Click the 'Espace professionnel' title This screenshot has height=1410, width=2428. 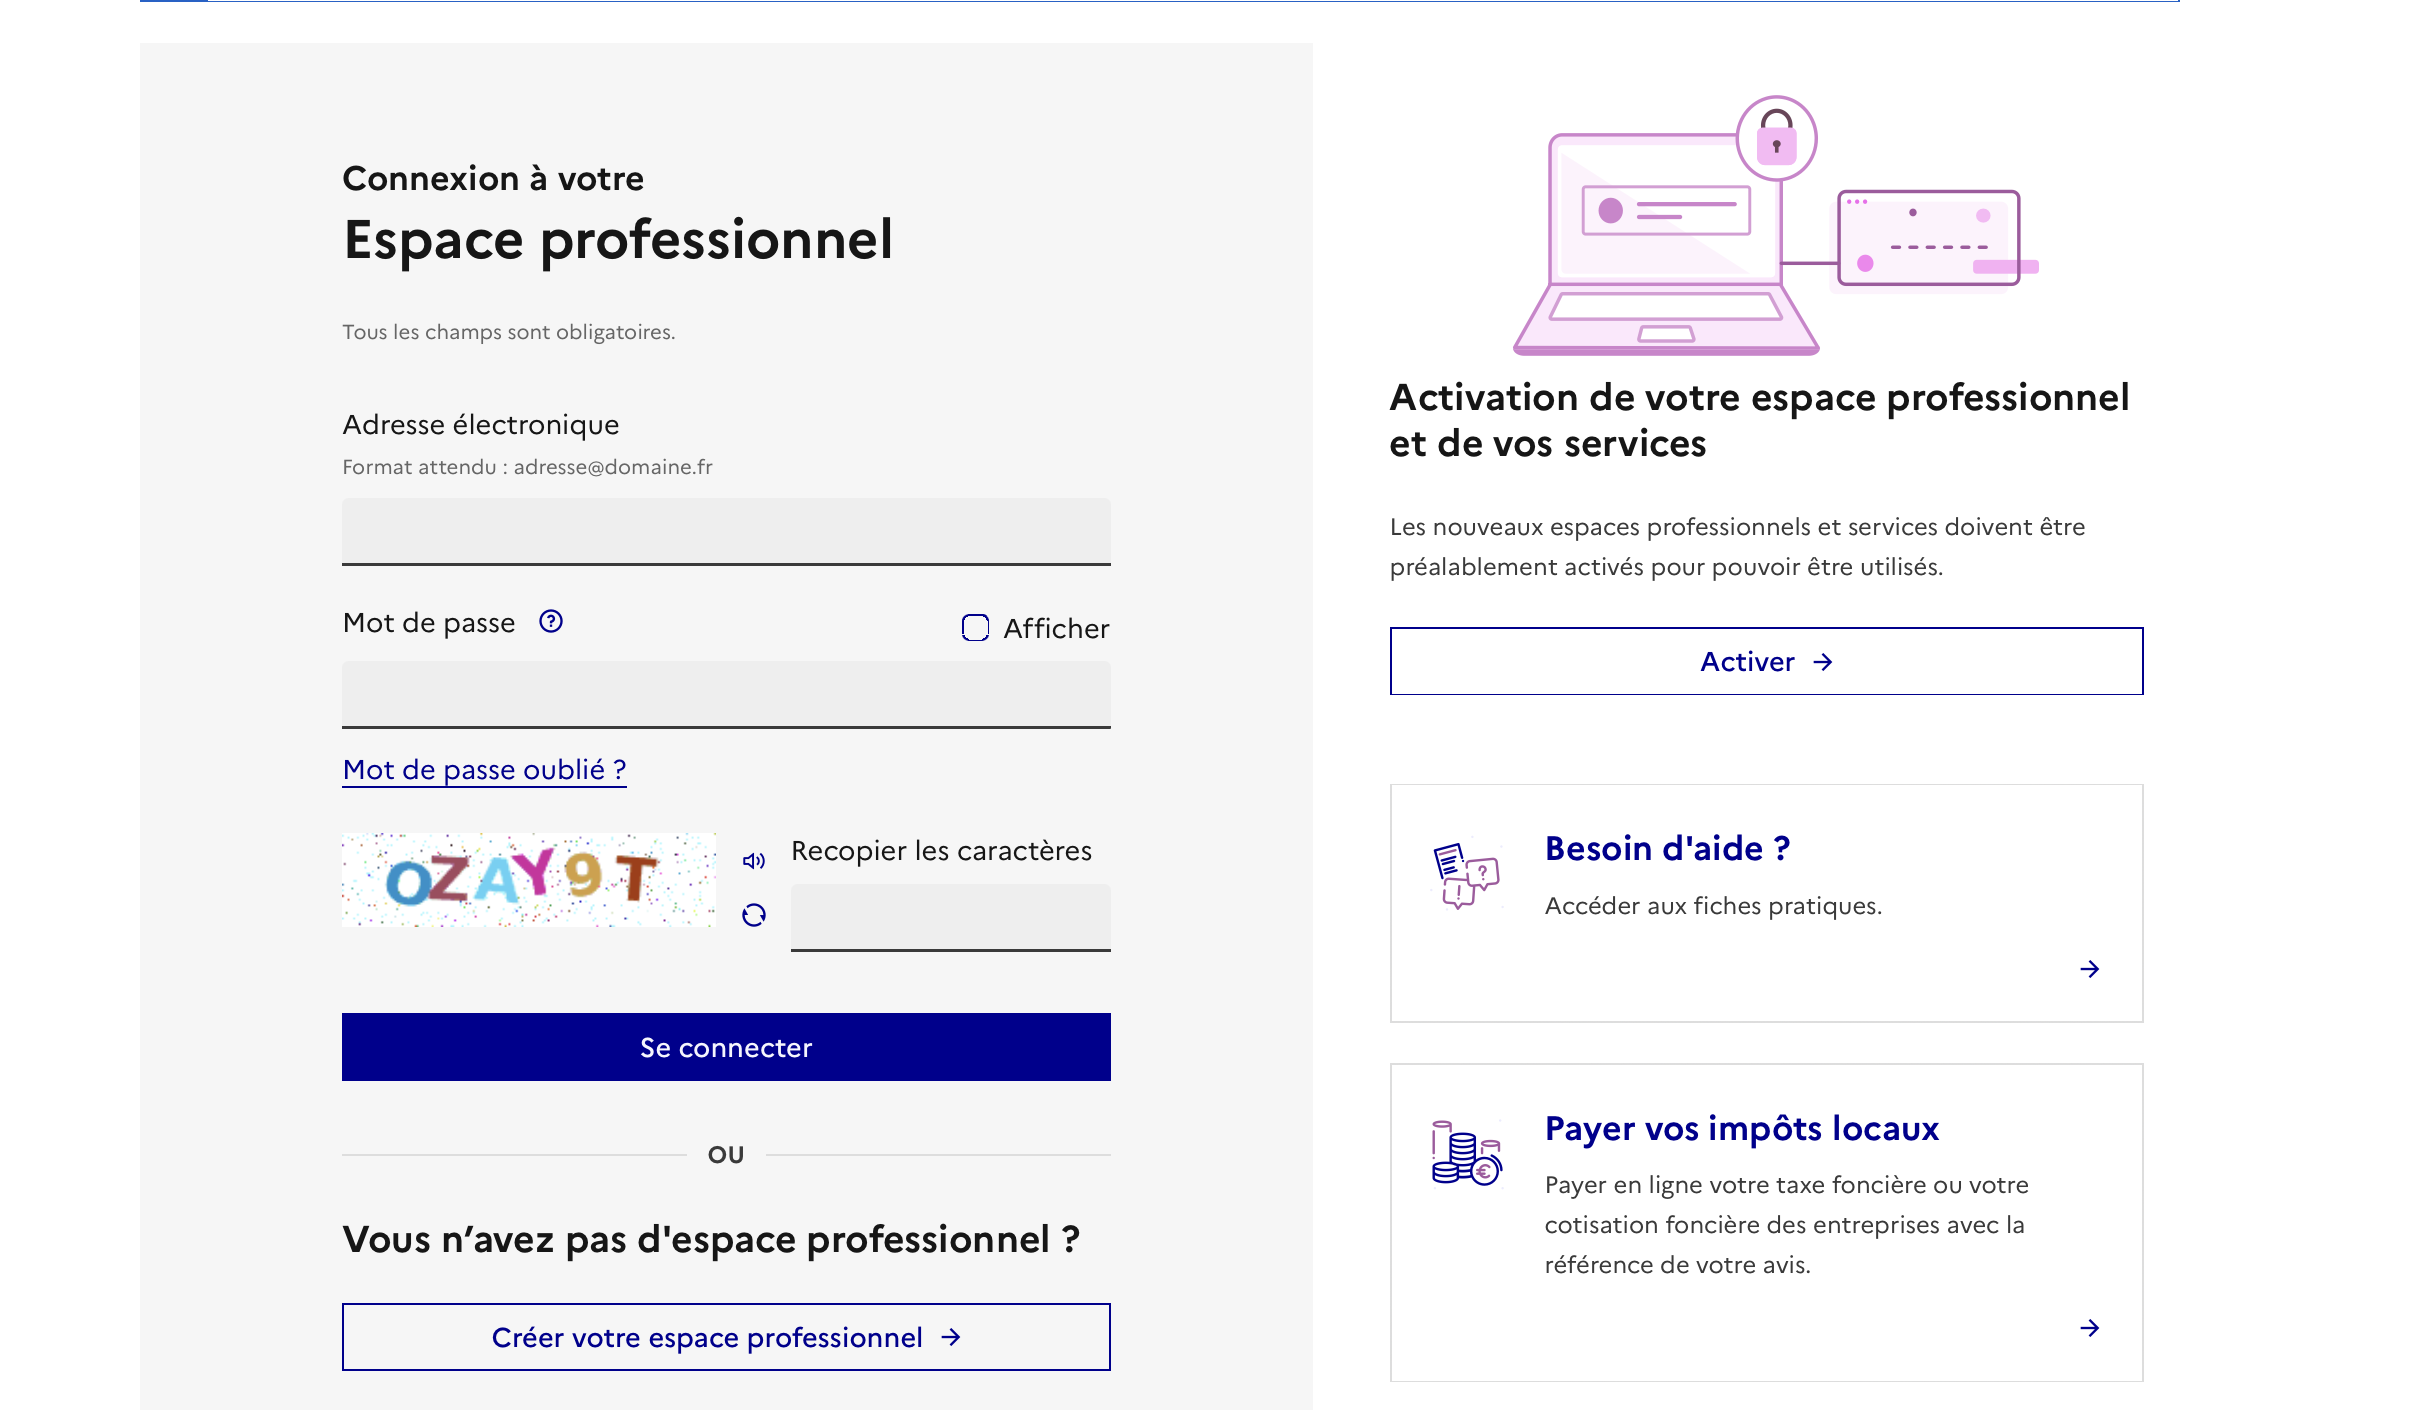(x=618, y=241)
